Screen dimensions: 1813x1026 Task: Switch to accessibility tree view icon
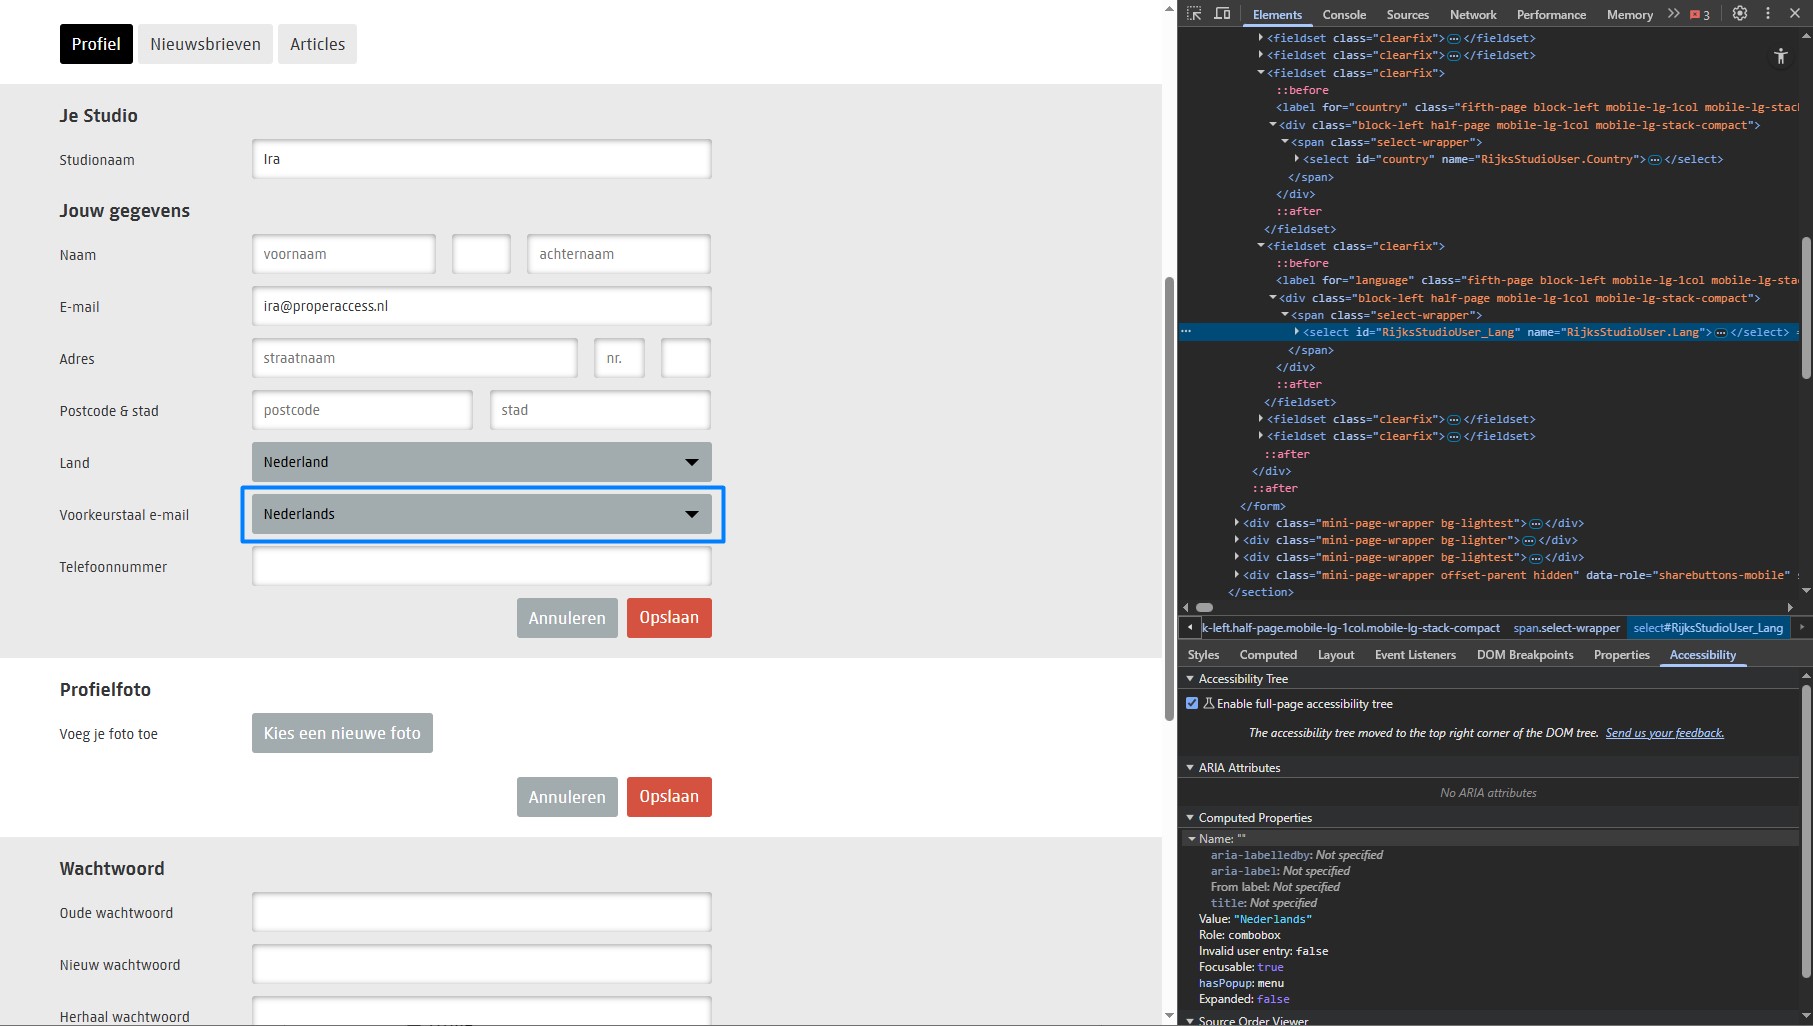(1780, 56)
